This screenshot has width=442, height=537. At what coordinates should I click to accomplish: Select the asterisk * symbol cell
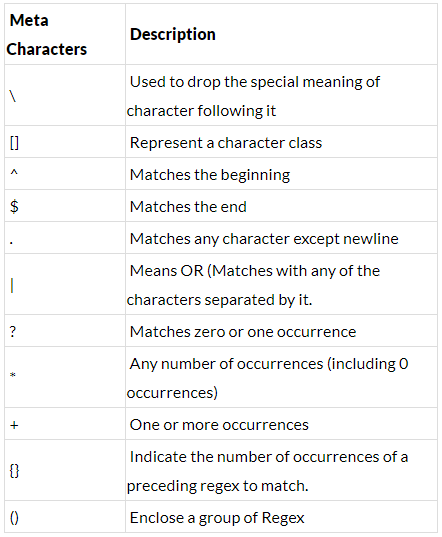click(x=65, y=377)
